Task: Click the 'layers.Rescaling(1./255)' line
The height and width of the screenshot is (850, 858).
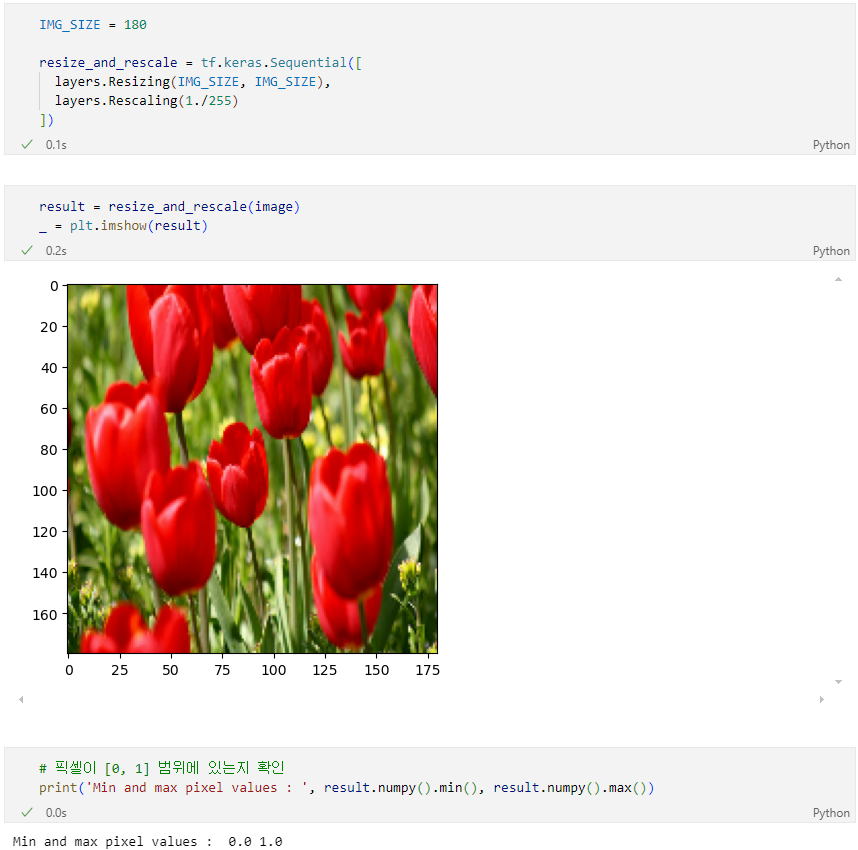Action: [146, 101]
